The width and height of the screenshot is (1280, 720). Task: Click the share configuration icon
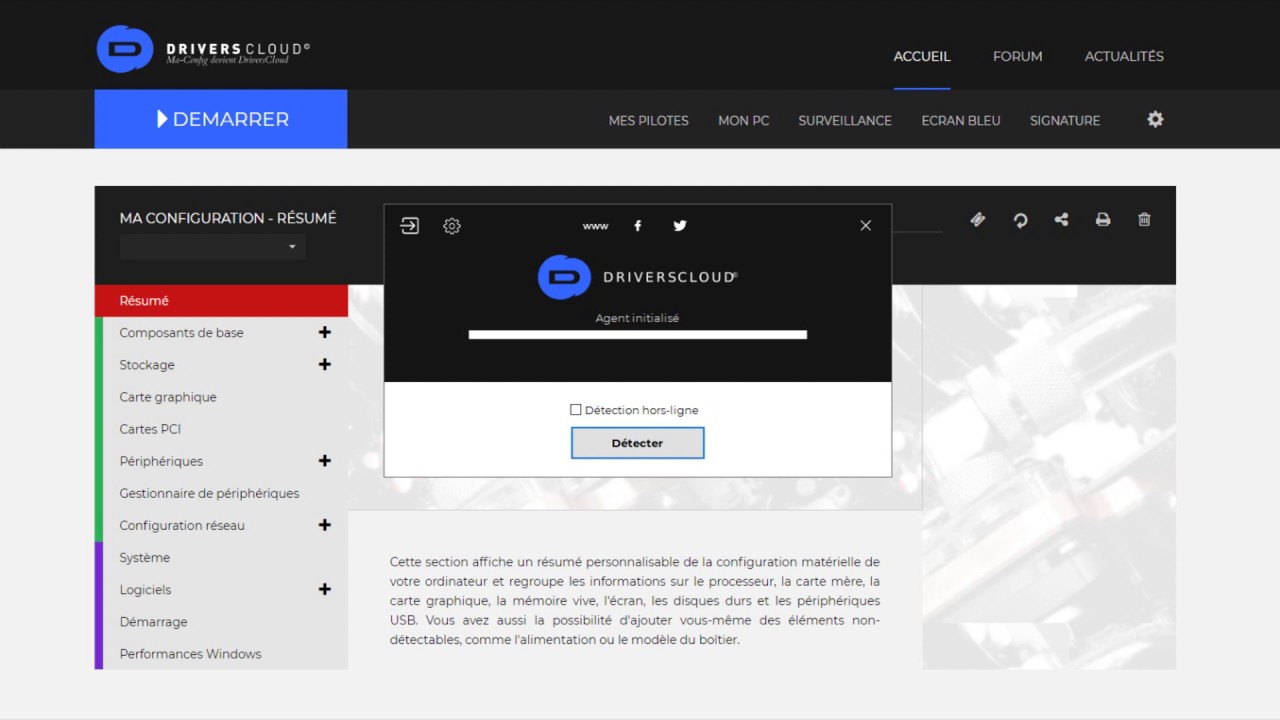pos(1061,220)
